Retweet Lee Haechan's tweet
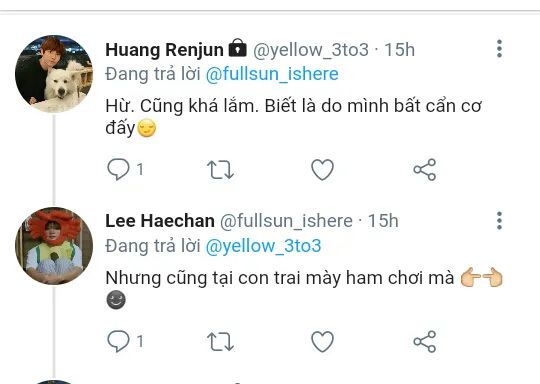Screen dimensions: 540x384 pyautogui.click(x=220, y=342)
